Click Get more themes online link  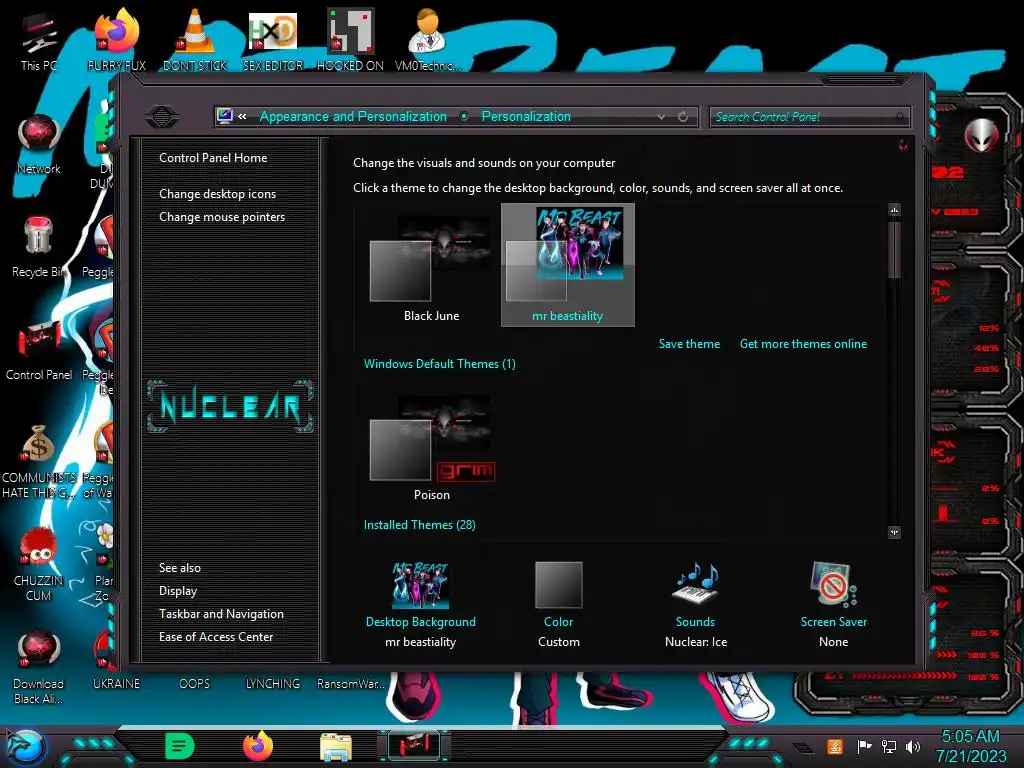point(803,344)
